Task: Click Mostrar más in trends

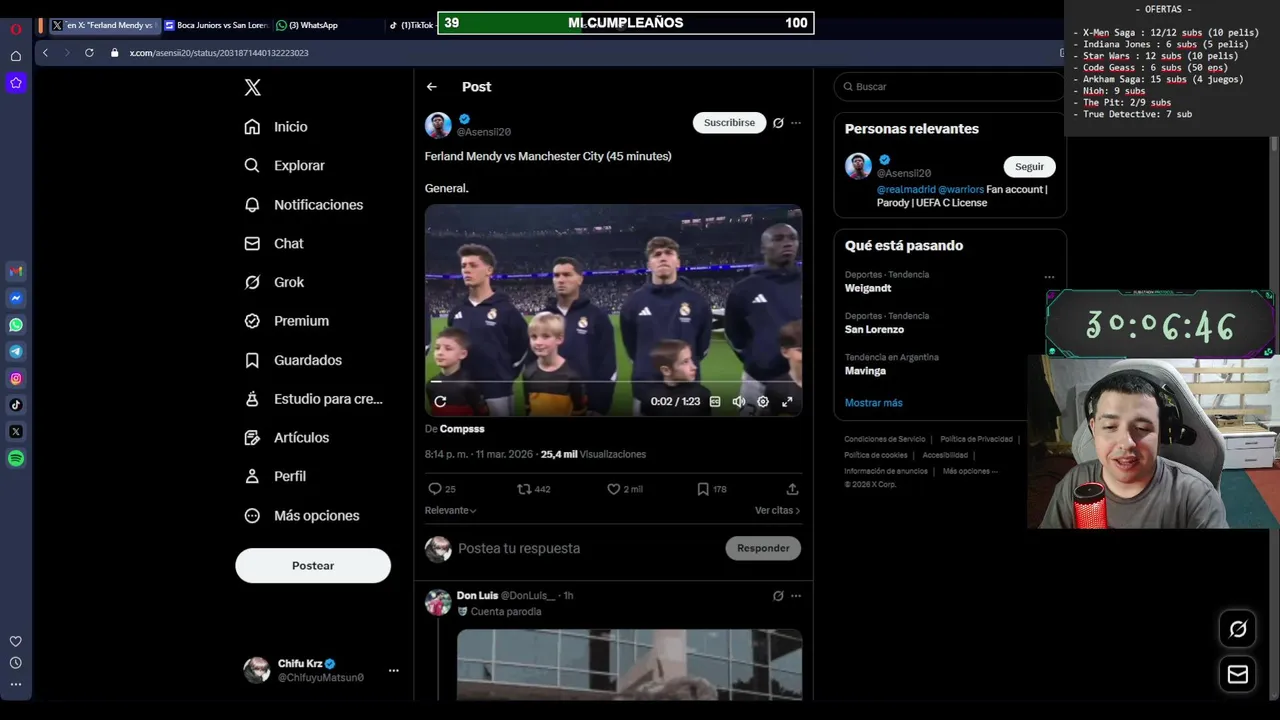Action: [873, 403]
